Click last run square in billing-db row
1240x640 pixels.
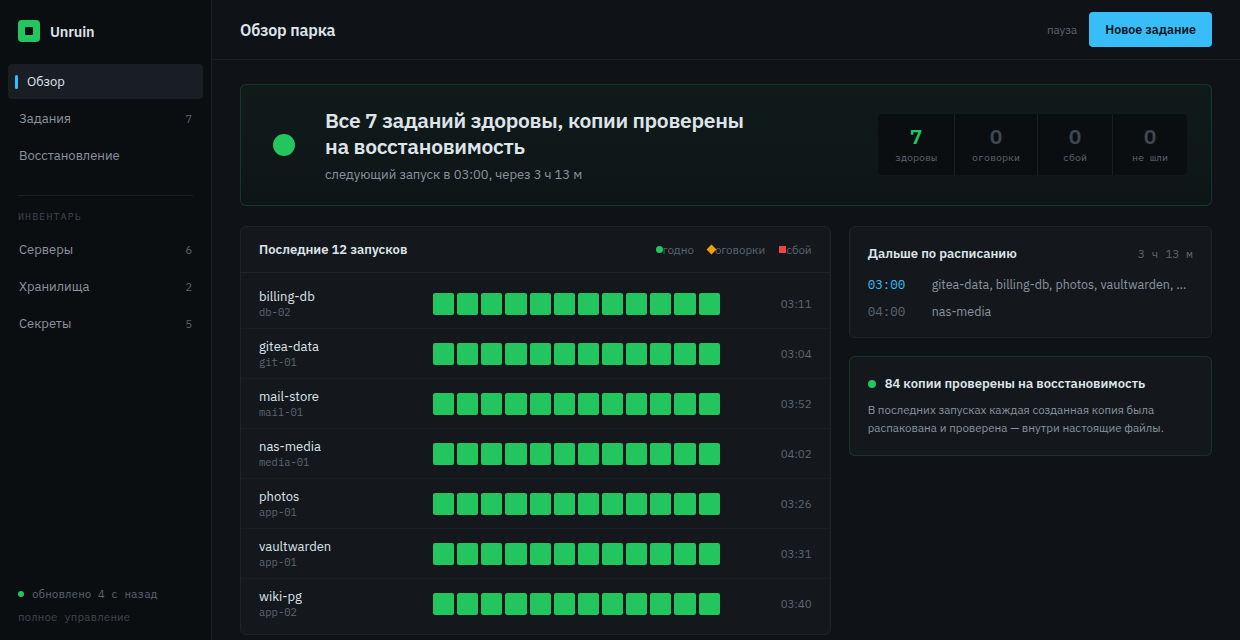coord(709,304)
